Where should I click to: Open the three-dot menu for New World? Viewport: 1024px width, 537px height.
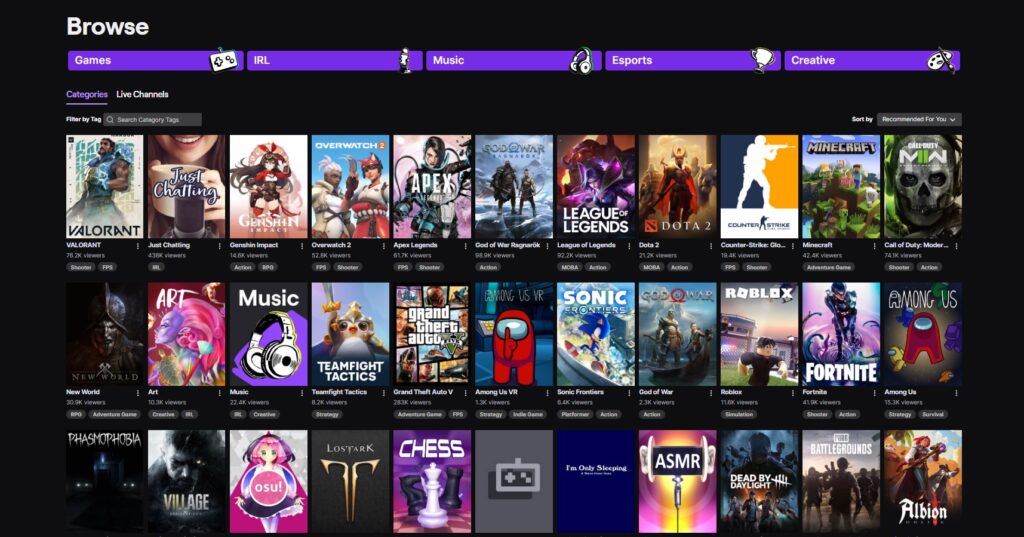tap(138, 393)
